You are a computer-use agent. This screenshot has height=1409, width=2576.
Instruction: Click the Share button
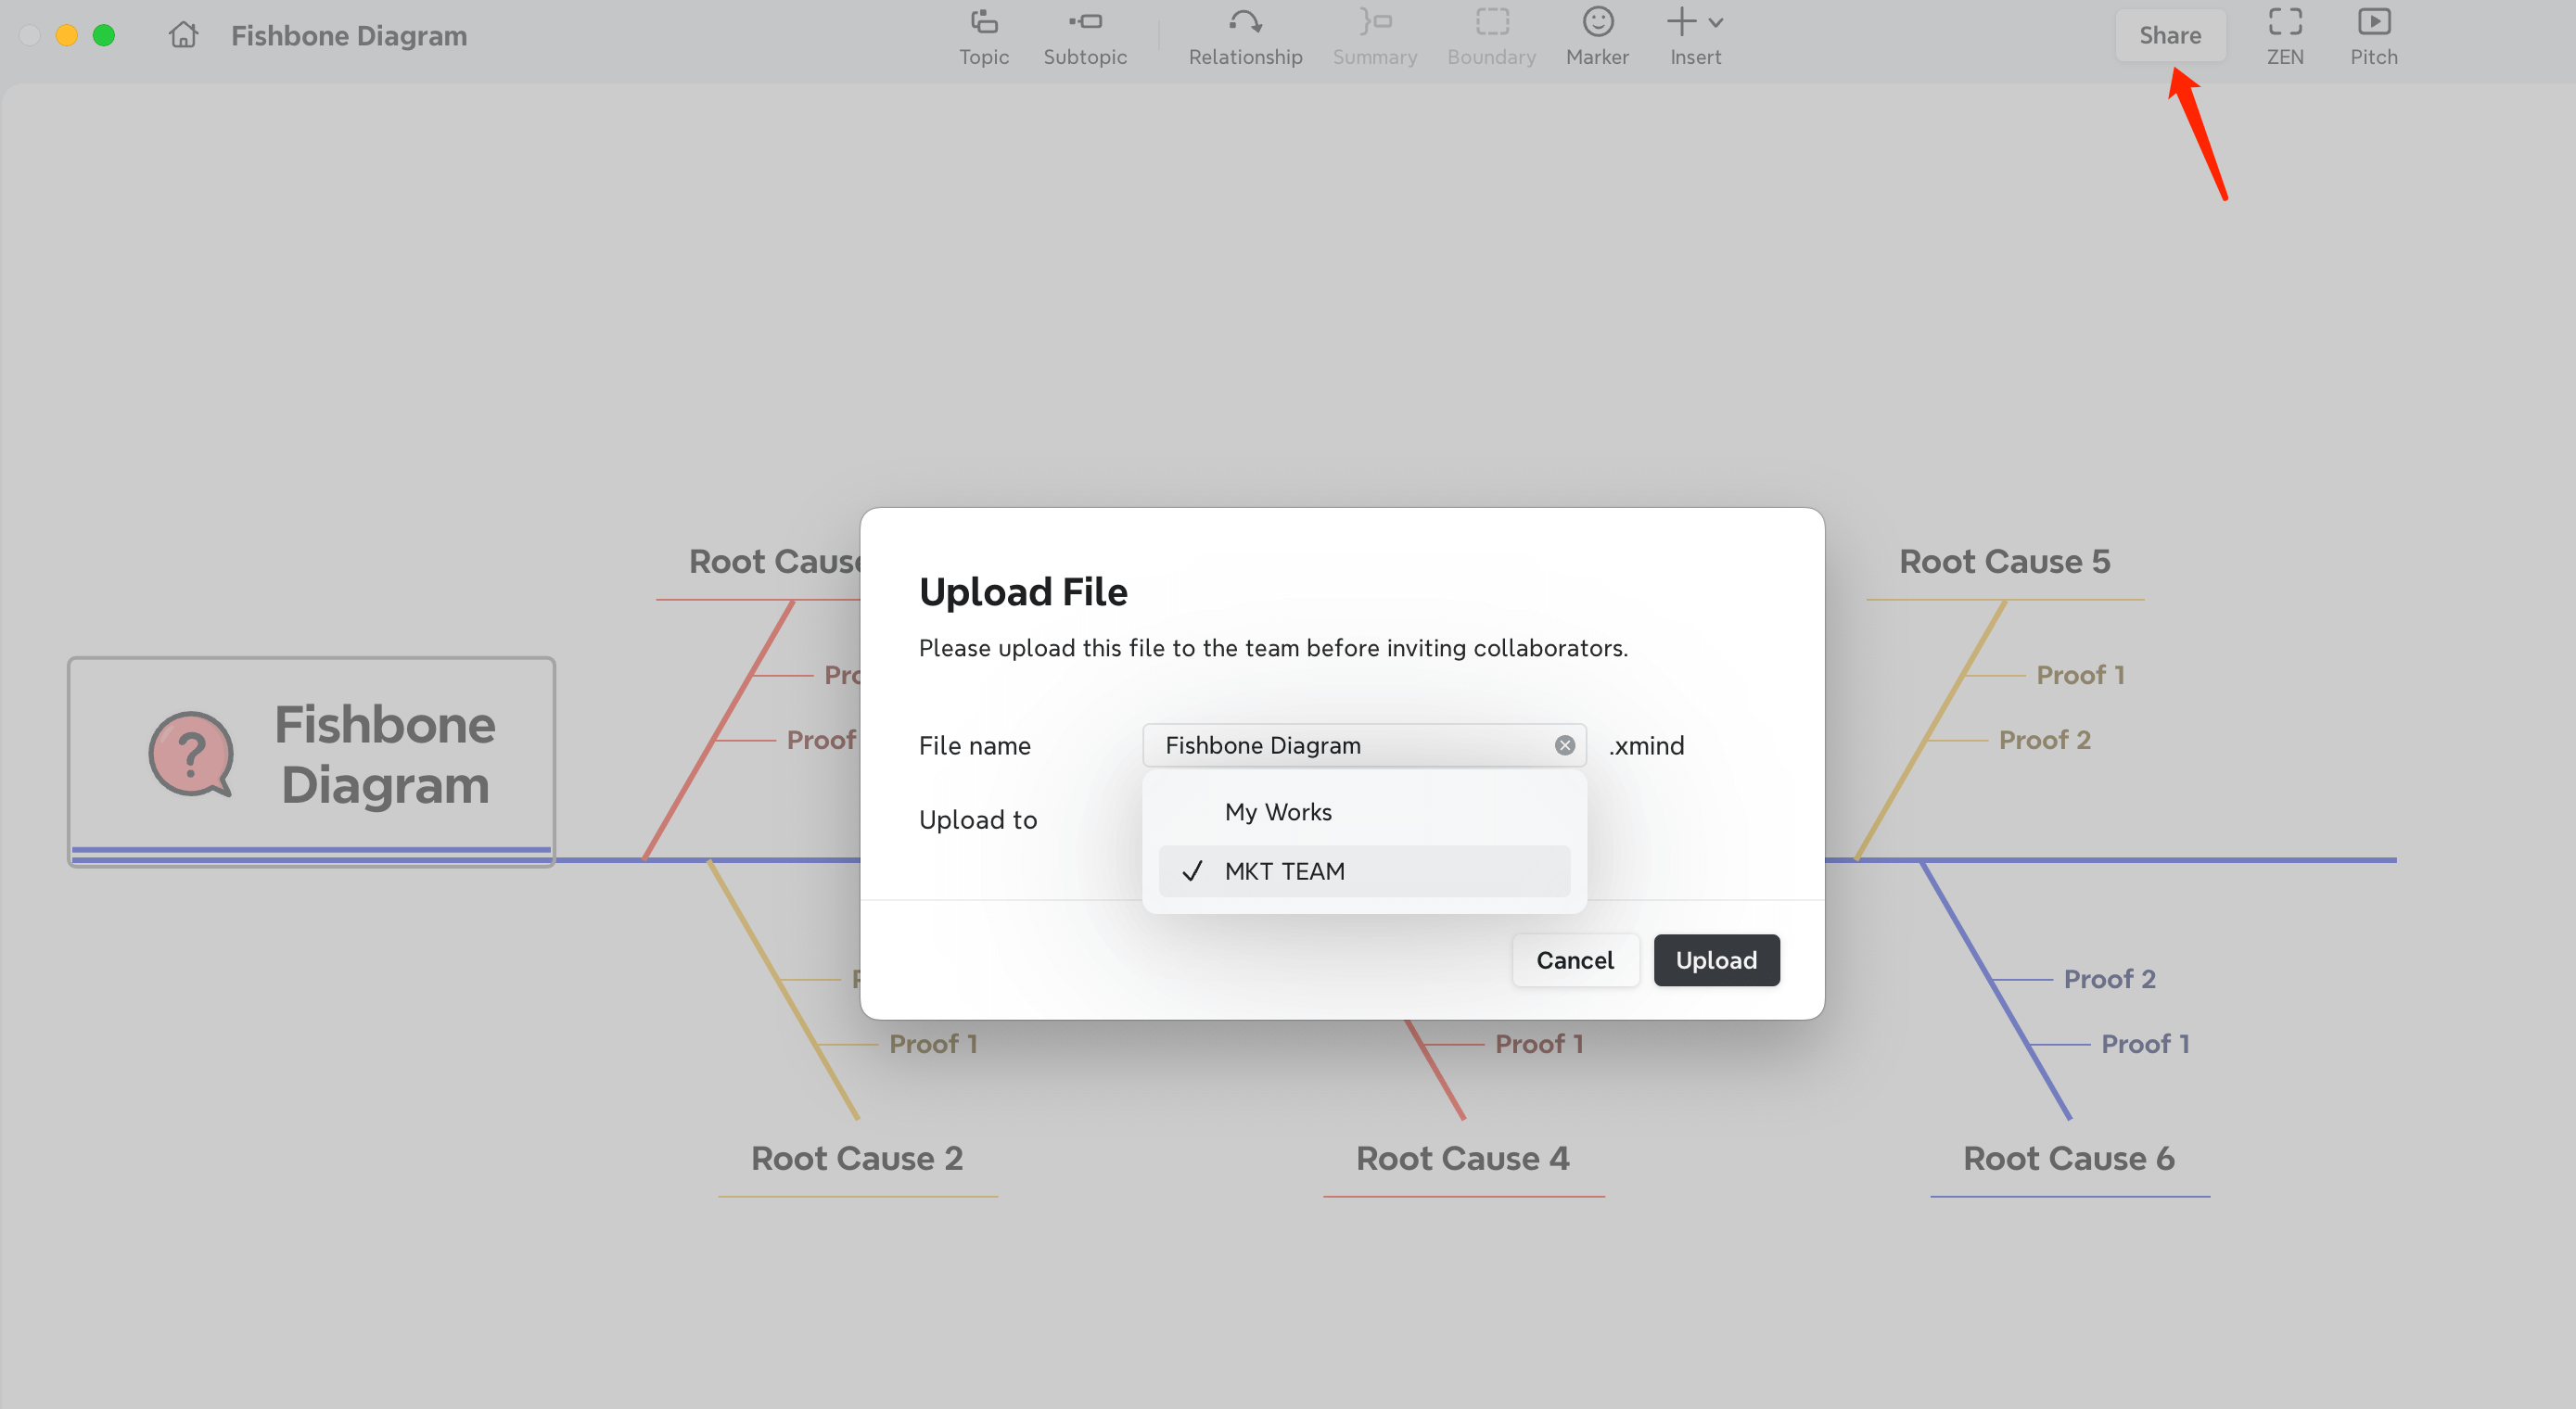(2169, 36)
